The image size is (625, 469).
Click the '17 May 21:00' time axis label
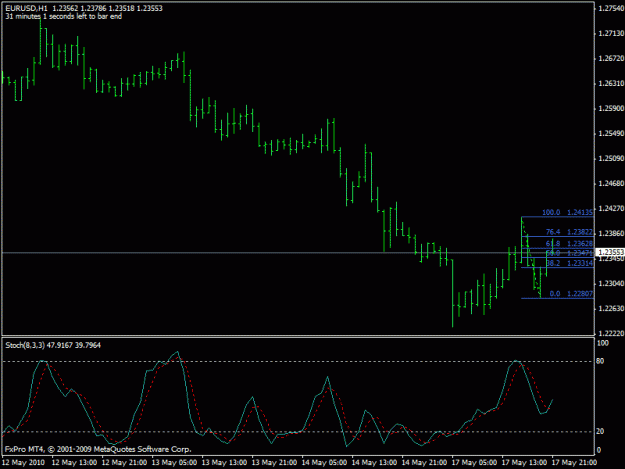pyautogui.click(x=574, y=463)
